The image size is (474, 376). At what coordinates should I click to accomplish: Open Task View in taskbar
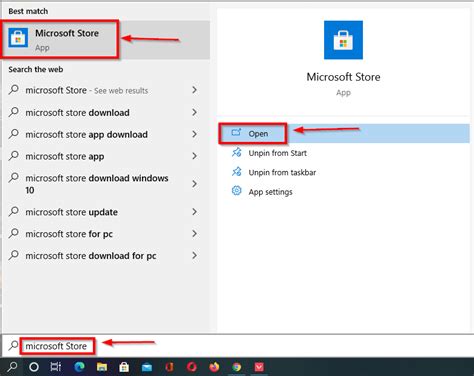[56, 367]
